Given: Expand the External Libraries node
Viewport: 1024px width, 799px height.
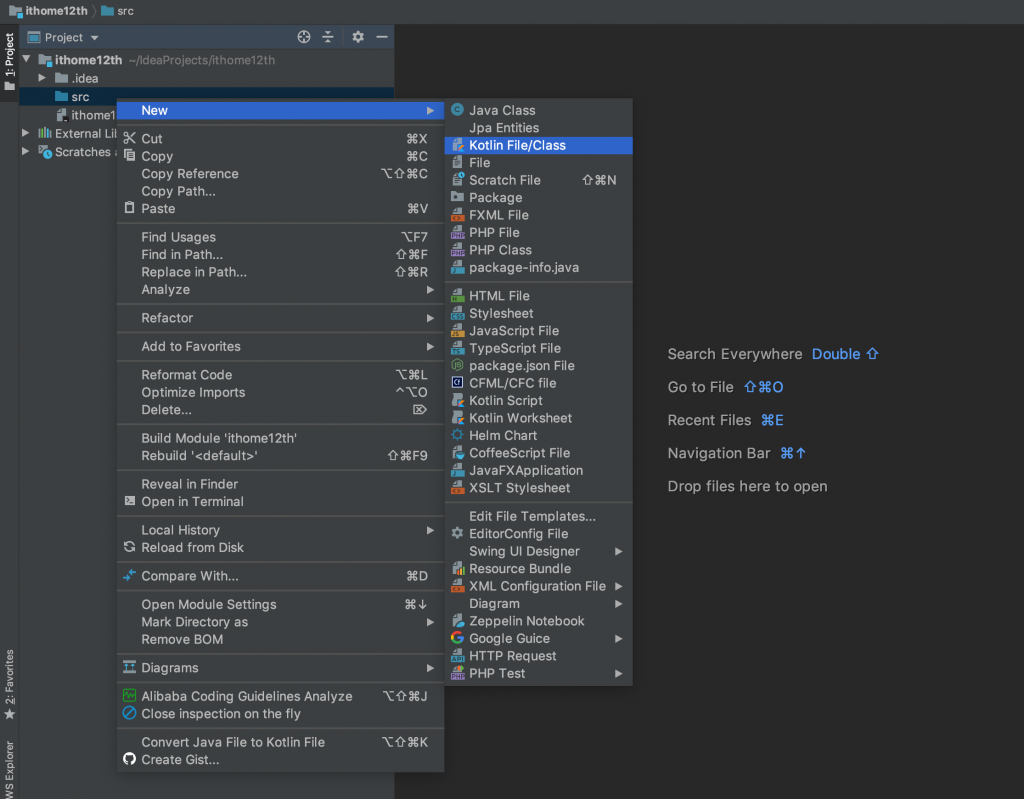Looking at the screenshot, I should click(x=25, y=133).
